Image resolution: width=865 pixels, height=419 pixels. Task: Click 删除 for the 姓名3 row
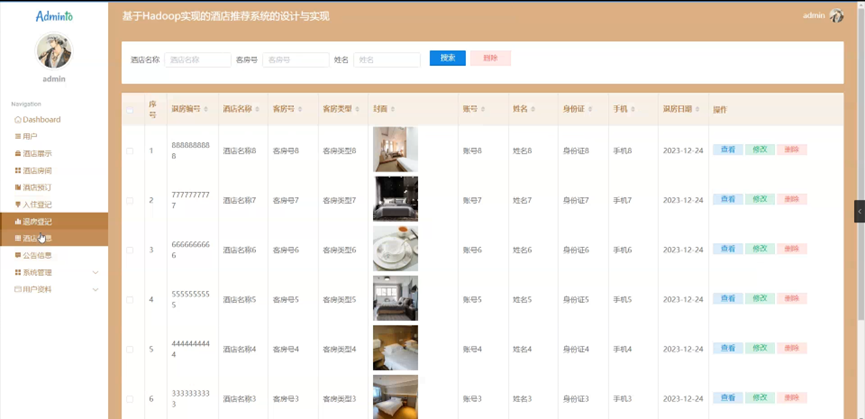click(x=792, y=397)
